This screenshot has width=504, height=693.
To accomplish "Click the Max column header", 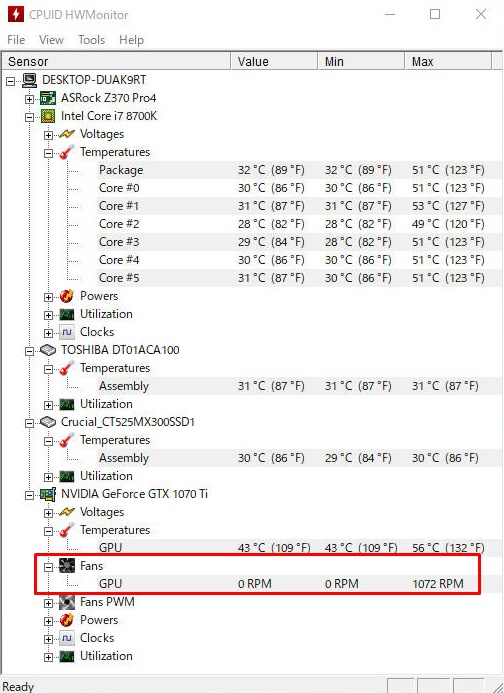I will pyautogui.click(x=448, y=61).
